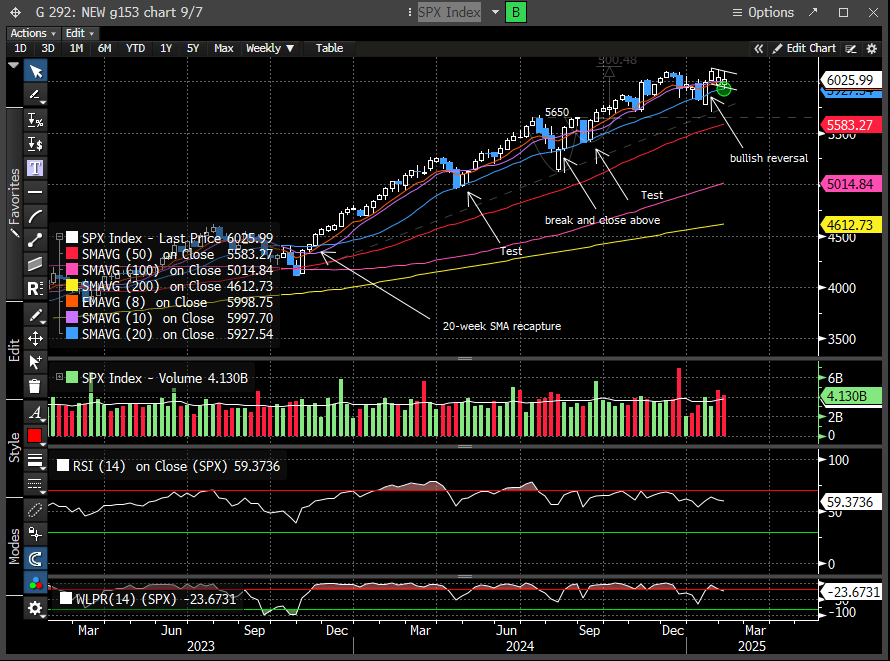Choose the copy-select pointer plus tool

35,362
